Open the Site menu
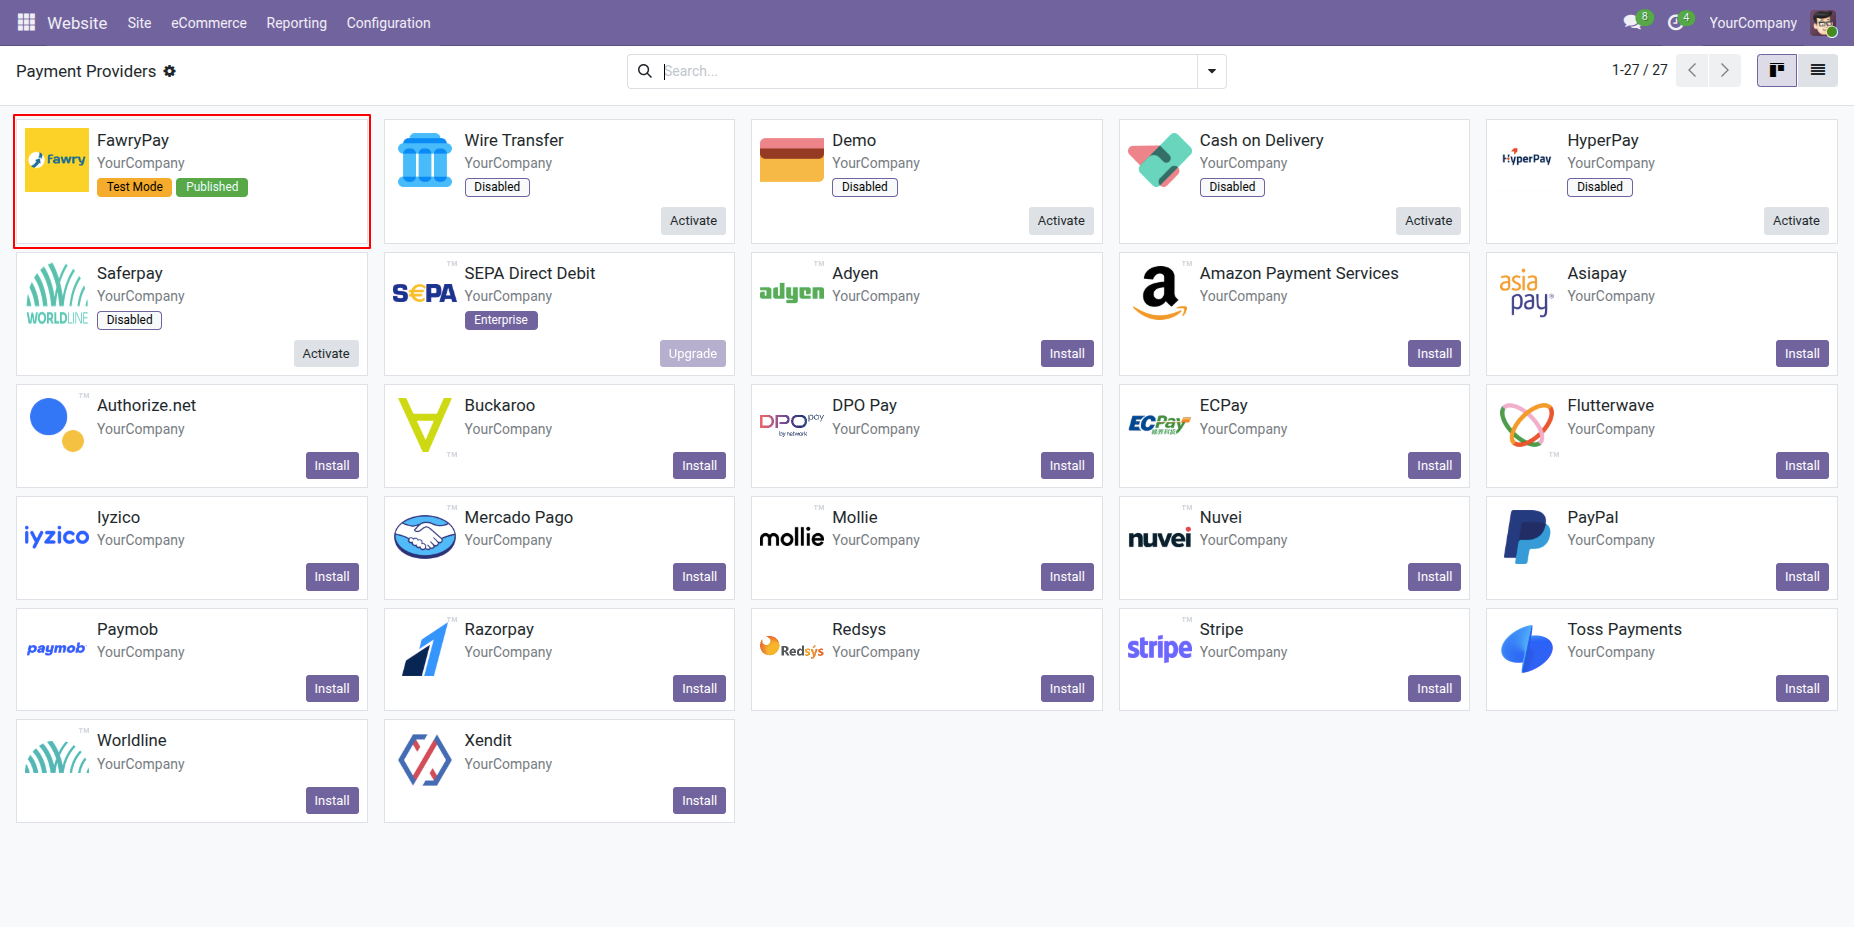Viewport: 1854px width, 927px height. 139,23
